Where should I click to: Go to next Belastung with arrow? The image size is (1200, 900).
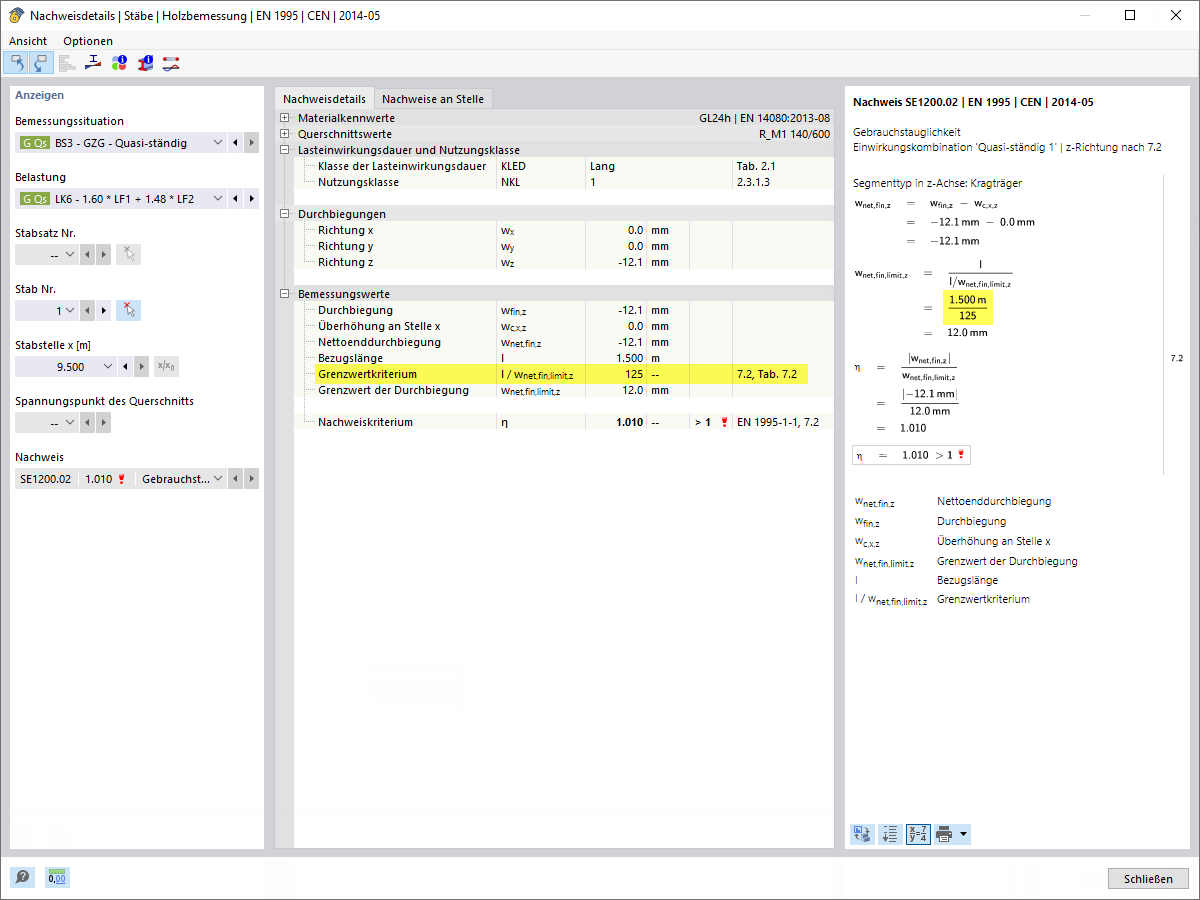251,199
